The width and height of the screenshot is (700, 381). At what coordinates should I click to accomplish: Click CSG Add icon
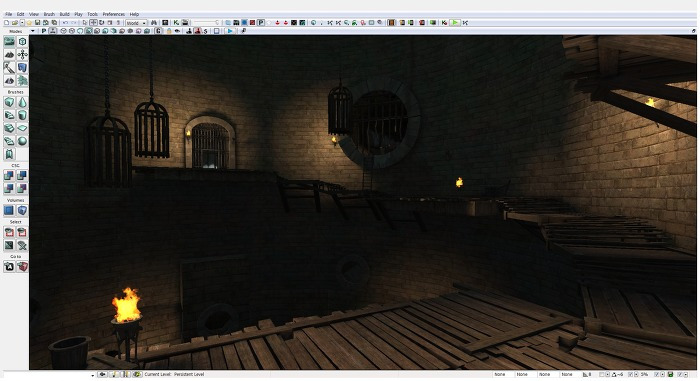[x=9, y=176]
